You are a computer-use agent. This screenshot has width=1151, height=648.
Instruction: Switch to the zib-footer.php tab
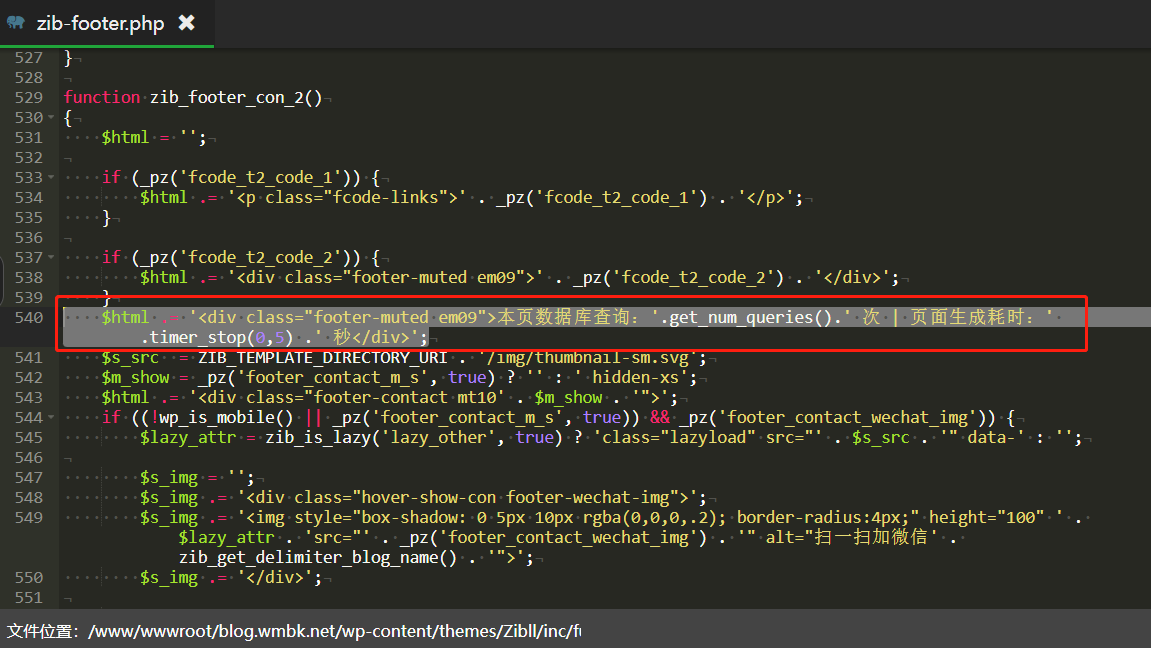click(x=99, y=23)
